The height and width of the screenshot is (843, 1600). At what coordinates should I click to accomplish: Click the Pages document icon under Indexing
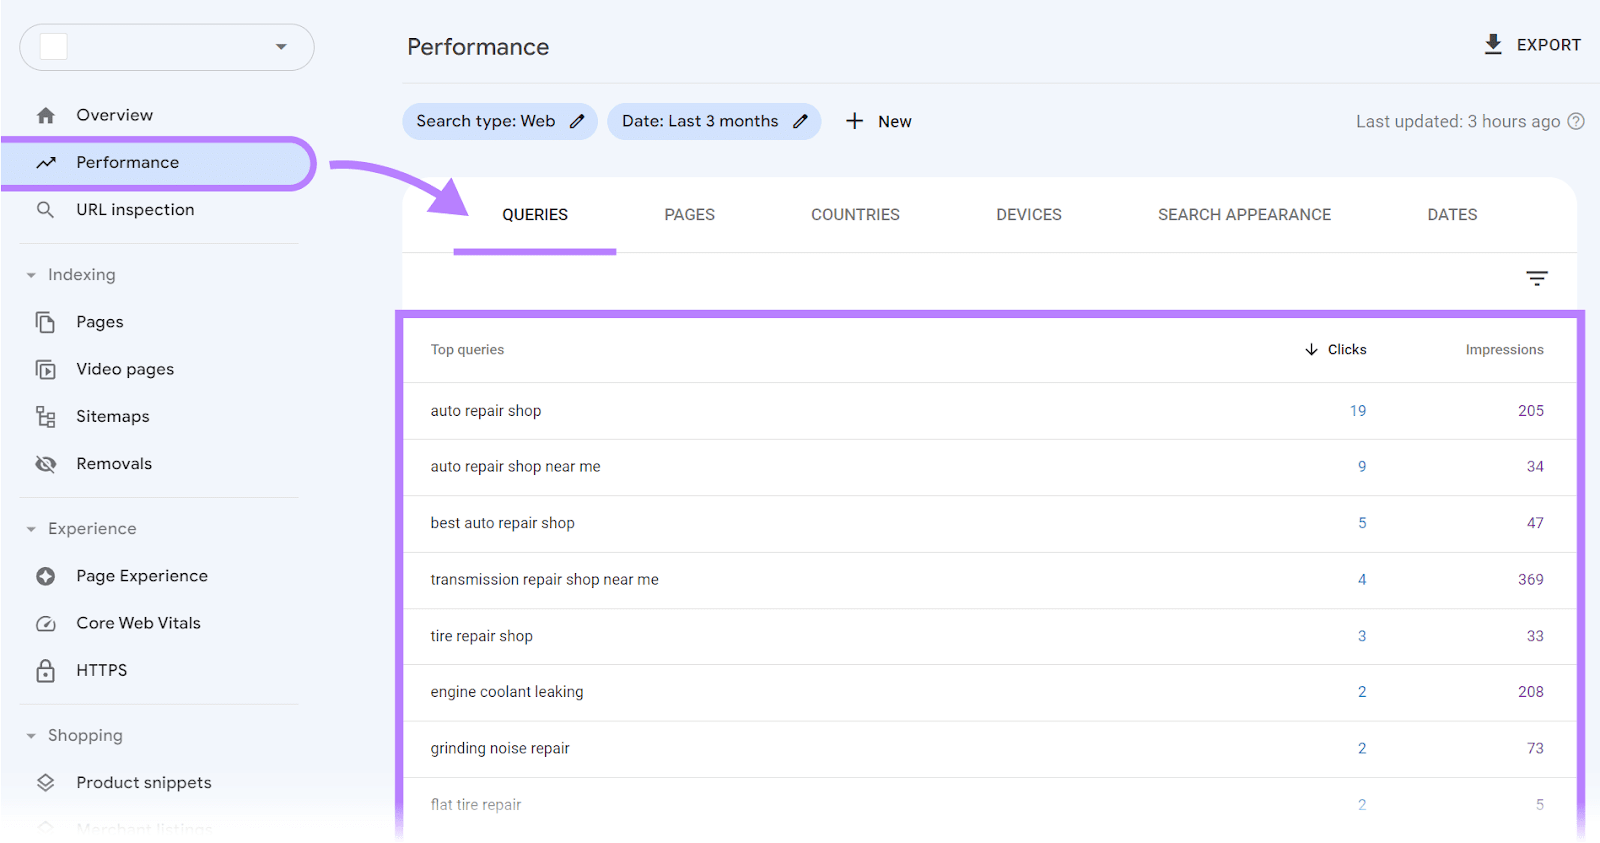pos(46,322)
